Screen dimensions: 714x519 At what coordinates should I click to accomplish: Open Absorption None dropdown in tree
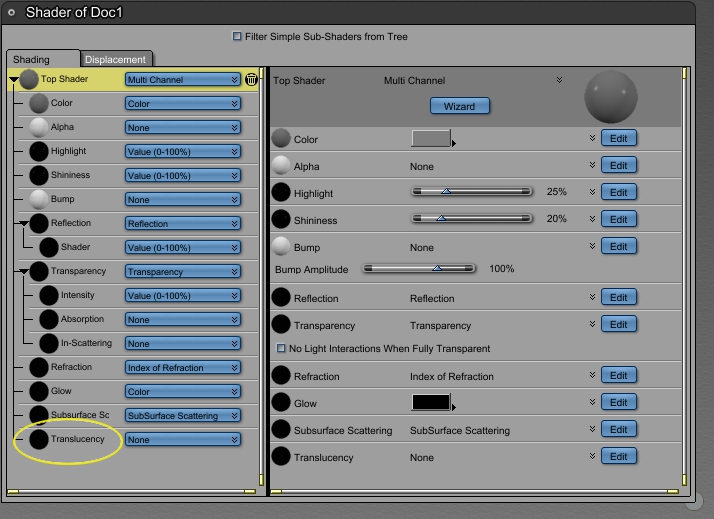tap(183, 320)
